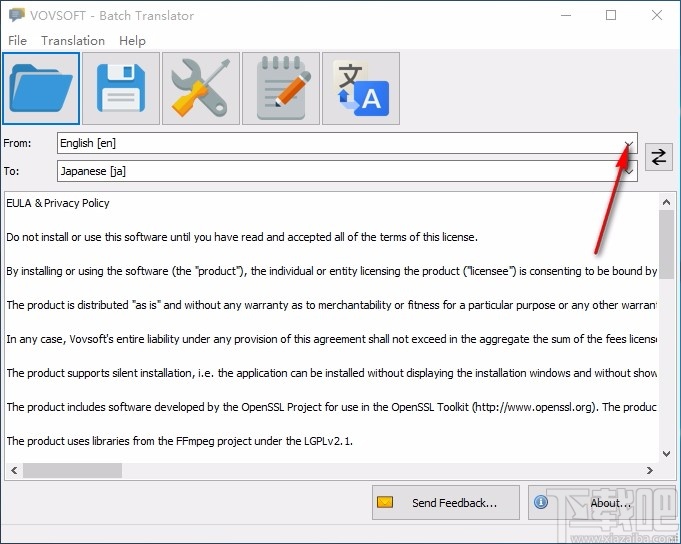This screenshot has width=681, height=544.
Task: Click the vertical scrollbar up arrow
Action: pos(666,202)
